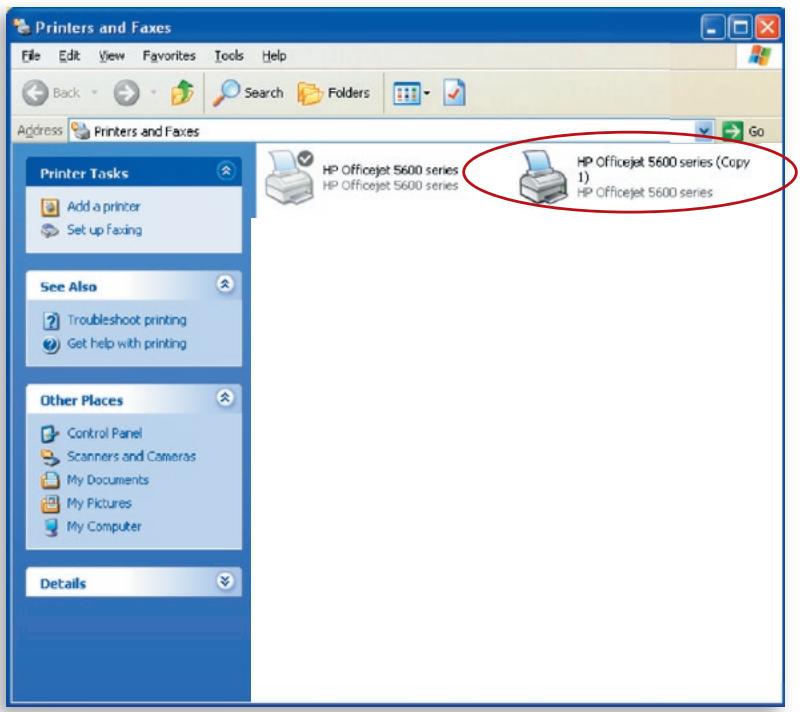Click the HP Officejet 5600 series (Copy 1) name
The image size is (801, 712).
coord(663,169)
